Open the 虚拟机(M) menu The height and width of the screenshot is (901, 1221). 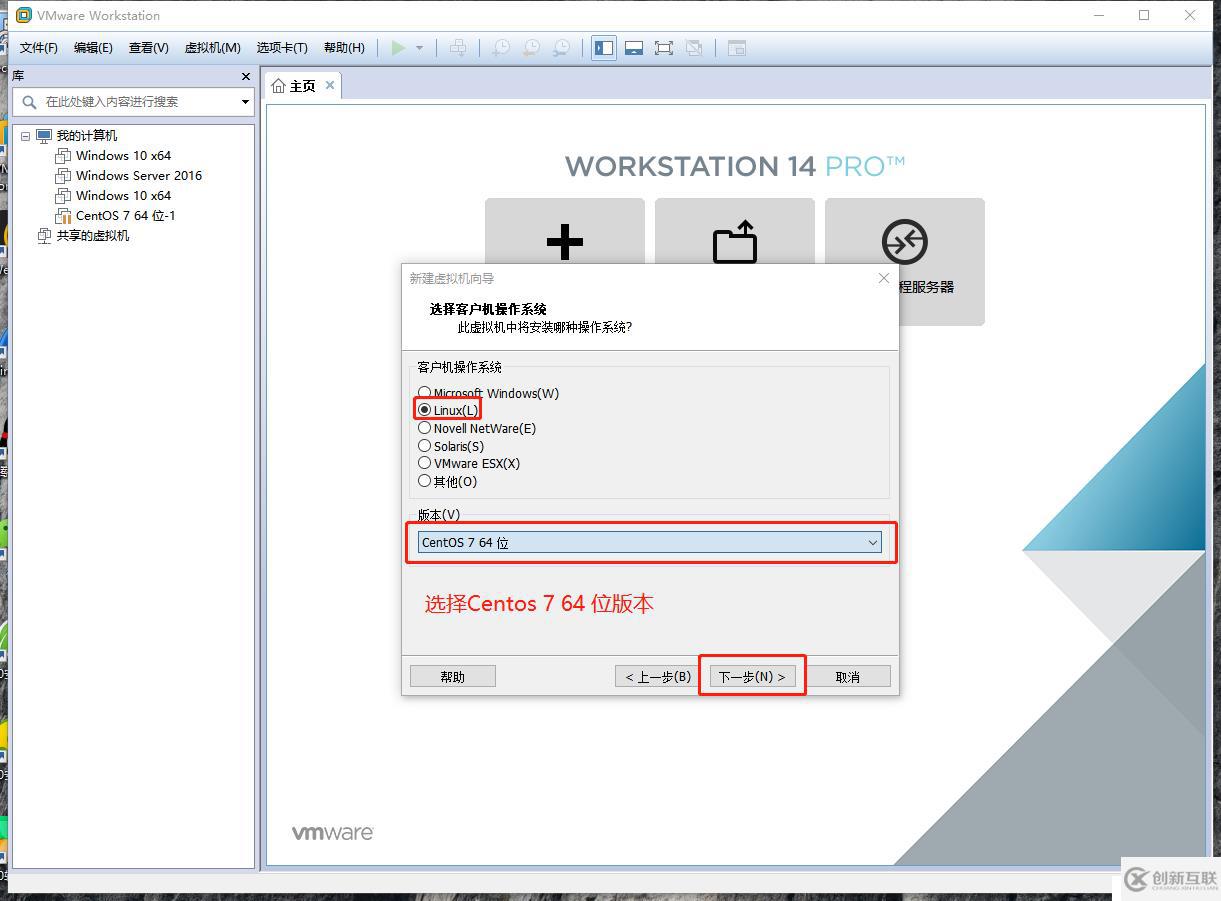pyautogui.click(x=212, y=48)
